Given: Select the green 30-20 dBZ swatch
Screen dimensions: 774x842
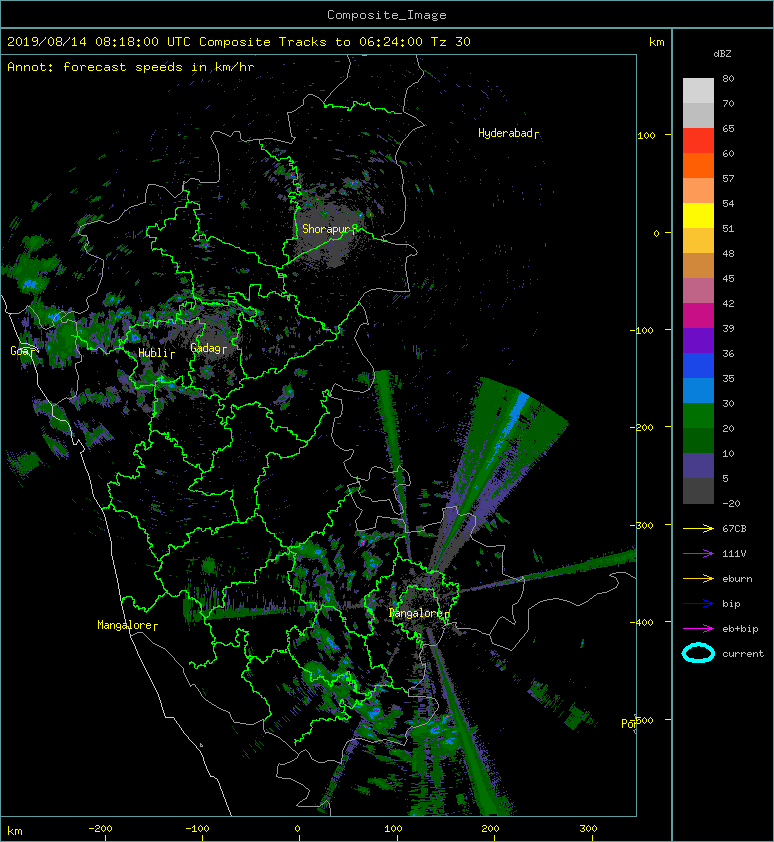Looking at the screenshot, I should (x=698, y=415).
